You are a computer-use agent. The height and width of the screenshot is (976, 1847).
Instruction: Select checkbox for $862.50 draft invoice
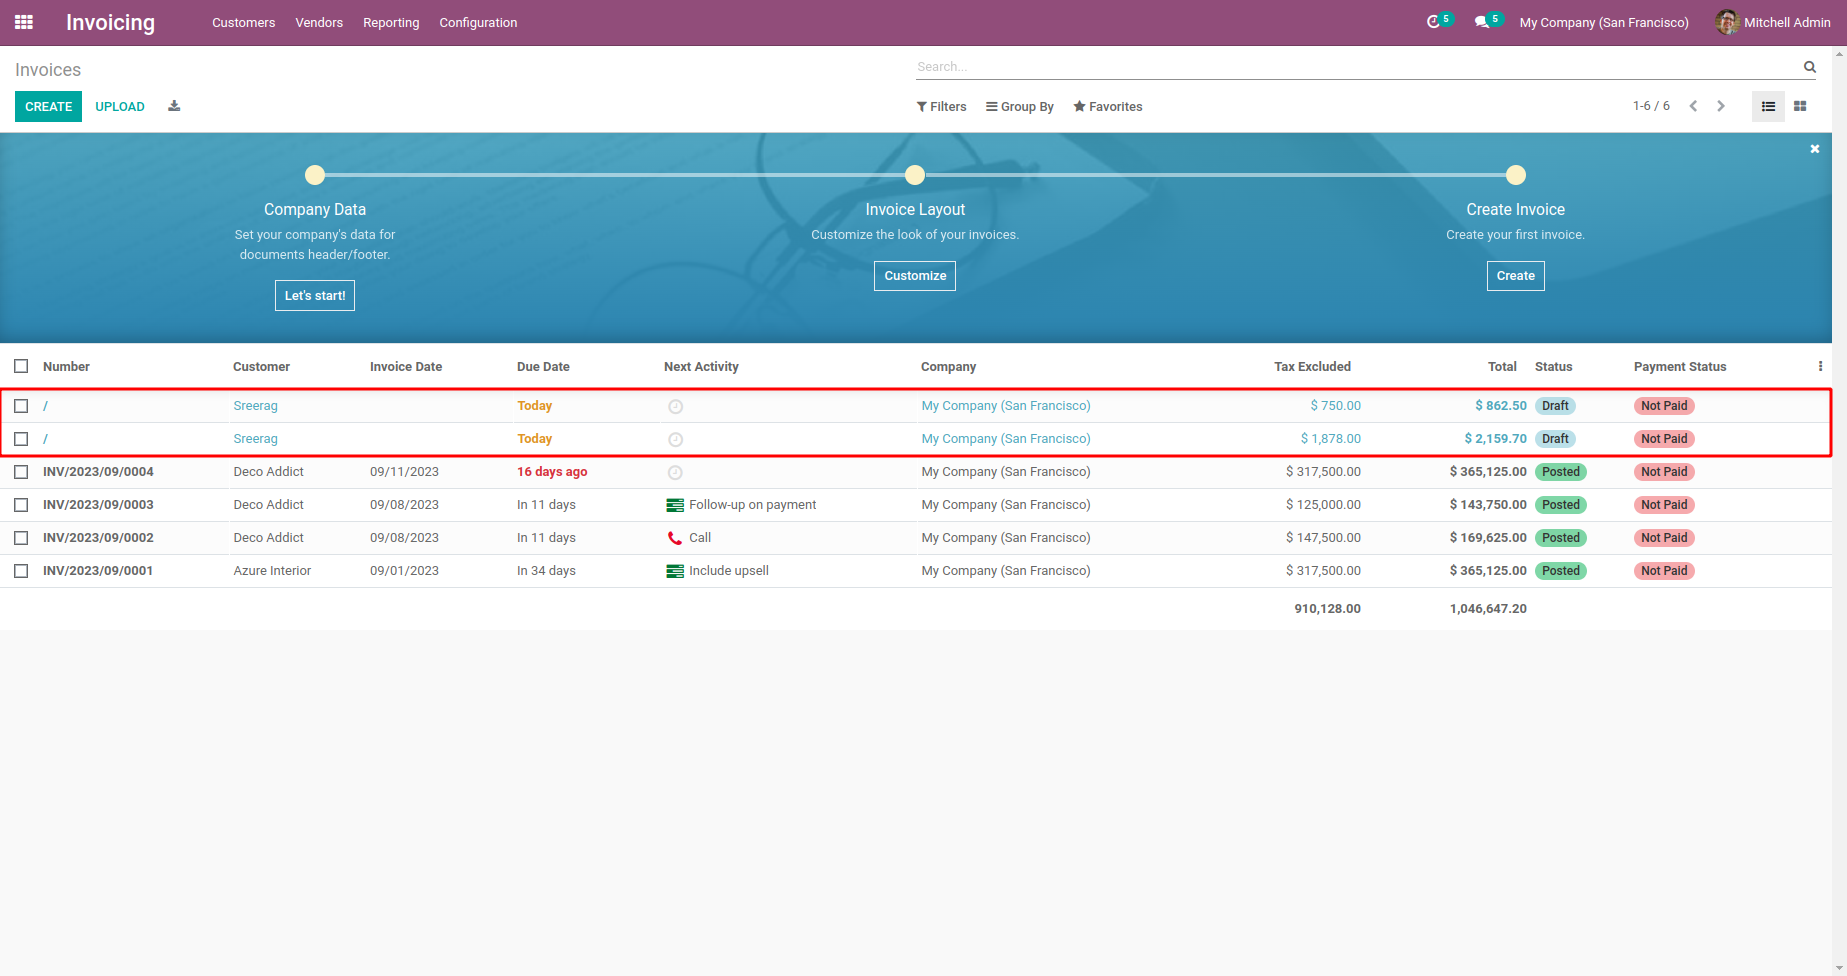click(21, 406)
